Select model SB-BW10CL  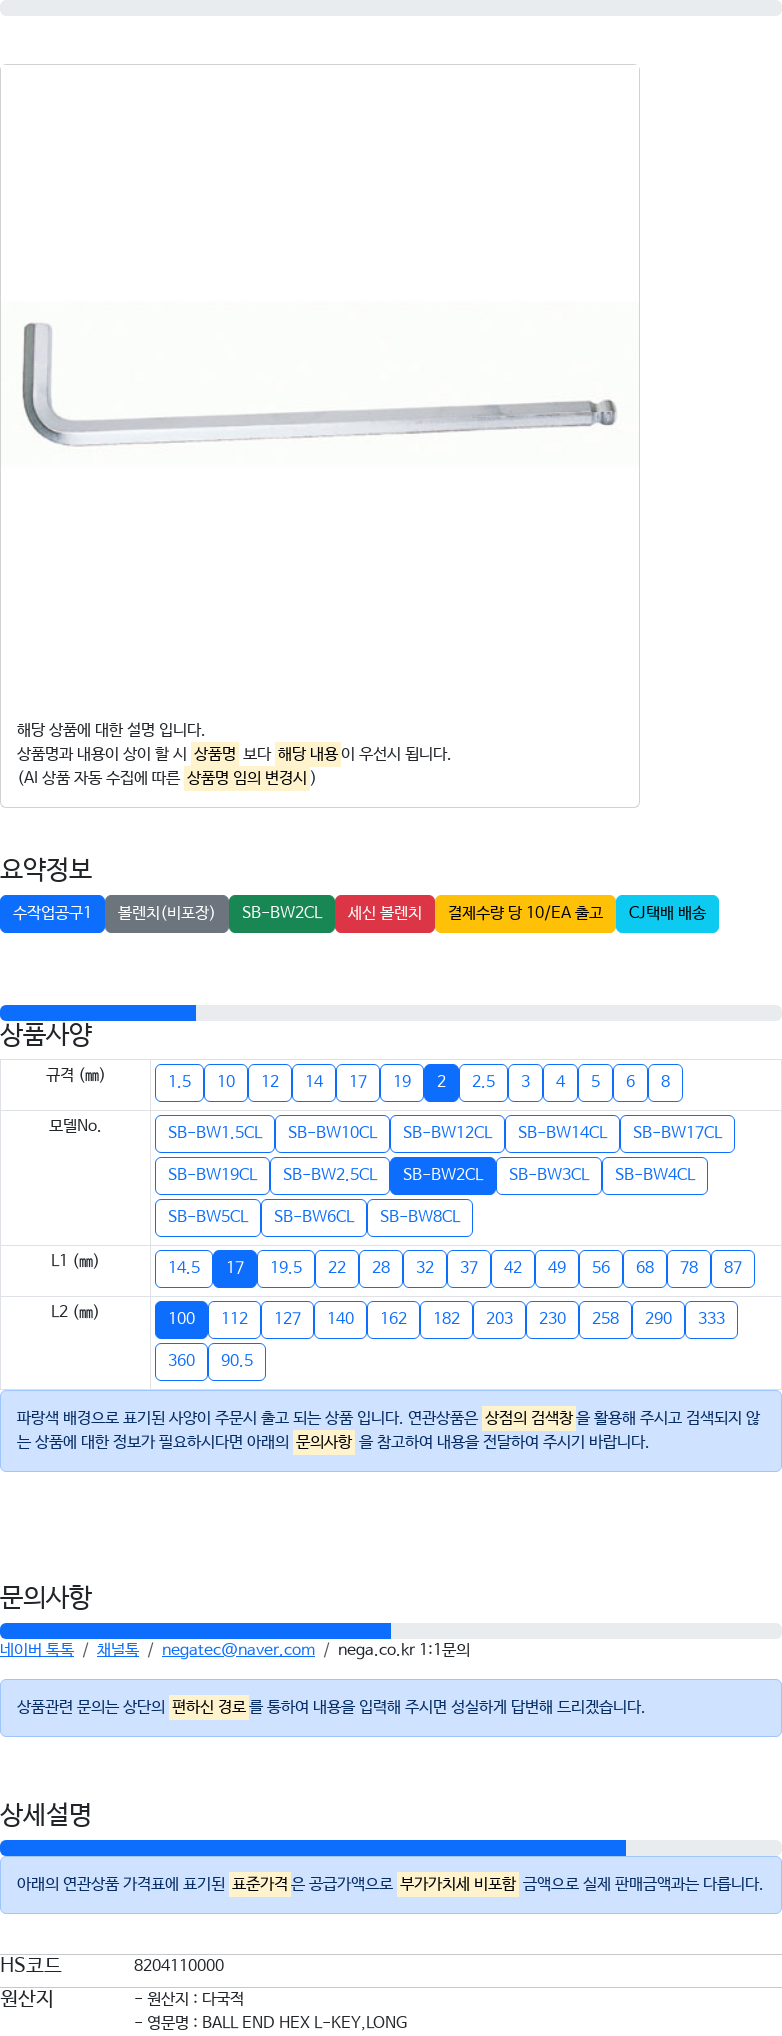pos(332,1133)
